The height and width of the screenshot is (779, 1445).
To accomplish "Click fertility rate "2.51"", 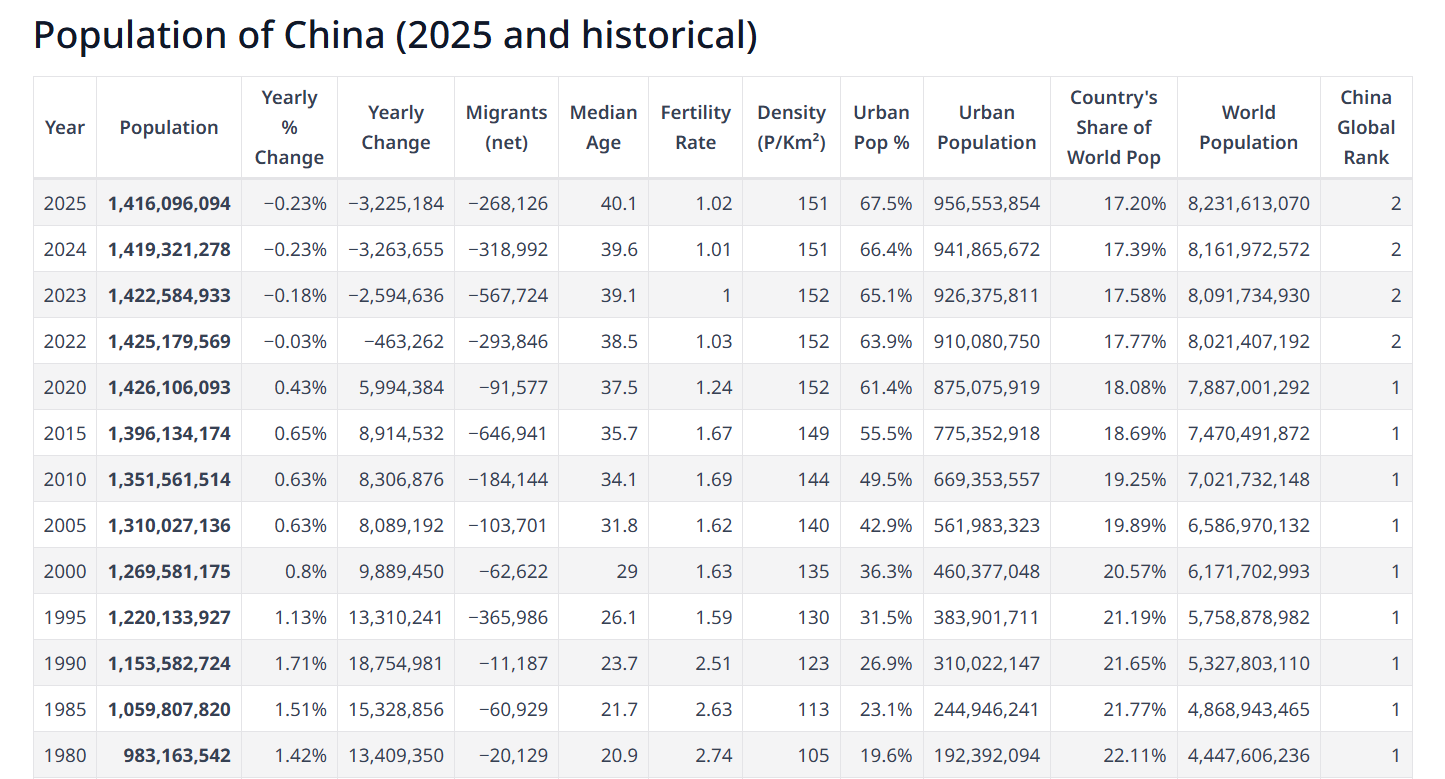I will click(x=714, y=664).
